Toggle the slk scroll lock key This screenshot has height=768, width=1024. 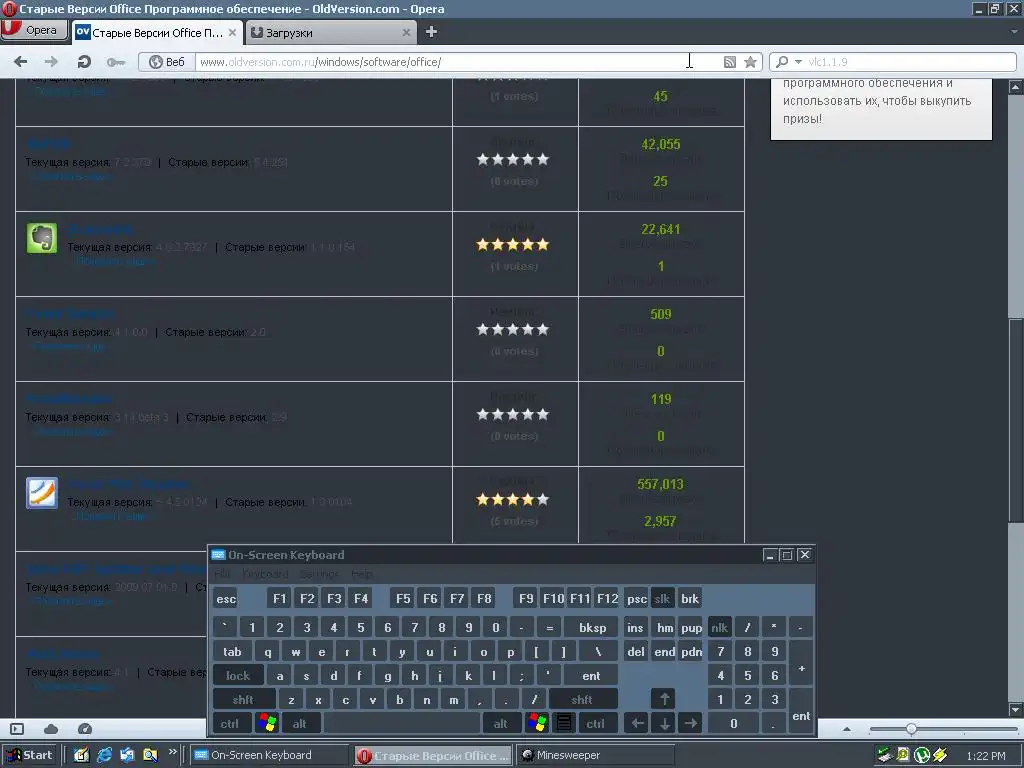tap(662, 598)
